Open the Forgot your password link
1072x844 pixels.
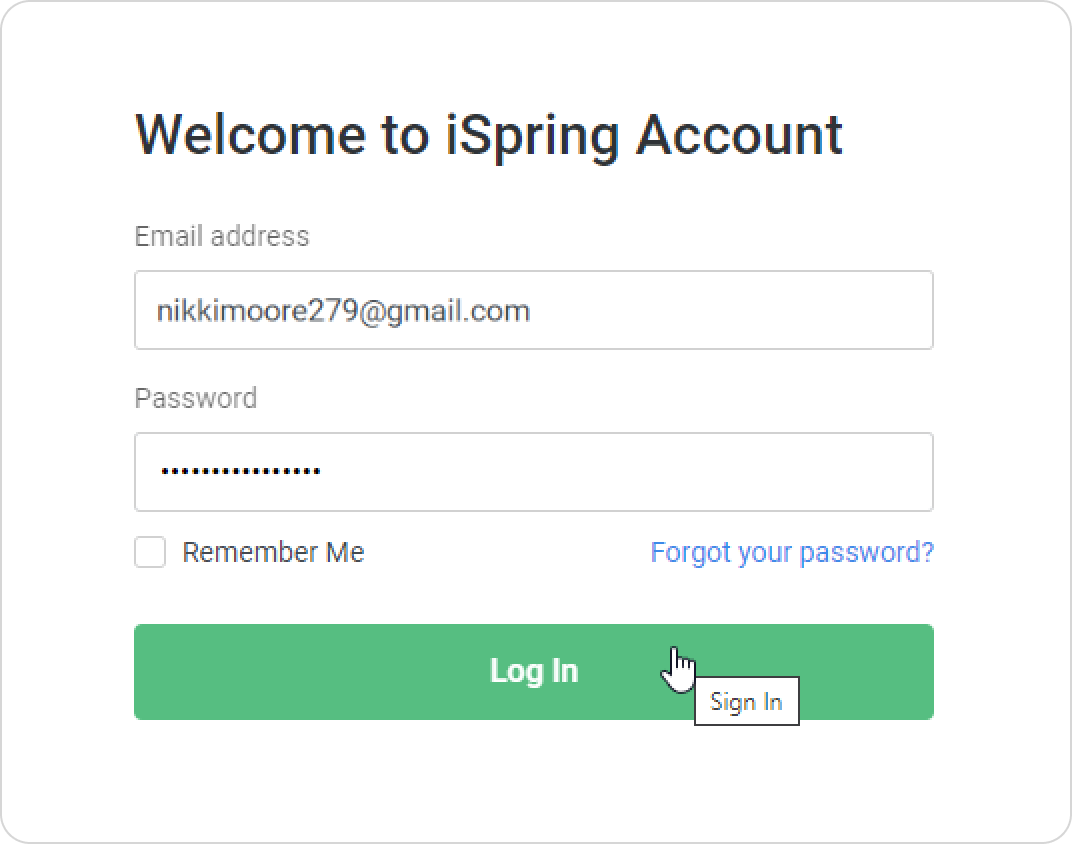coord(792,552)
